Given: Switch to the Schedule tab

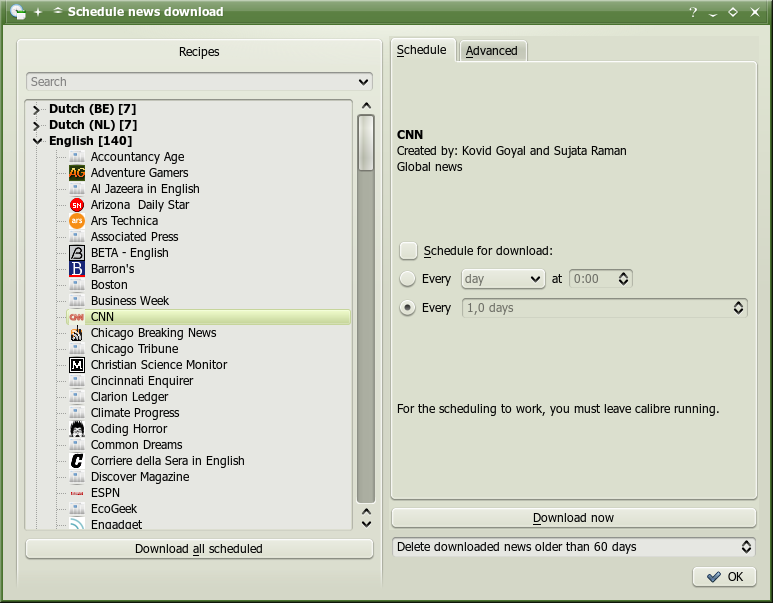Looking at the screenshot, I should (x=422, y=50).
